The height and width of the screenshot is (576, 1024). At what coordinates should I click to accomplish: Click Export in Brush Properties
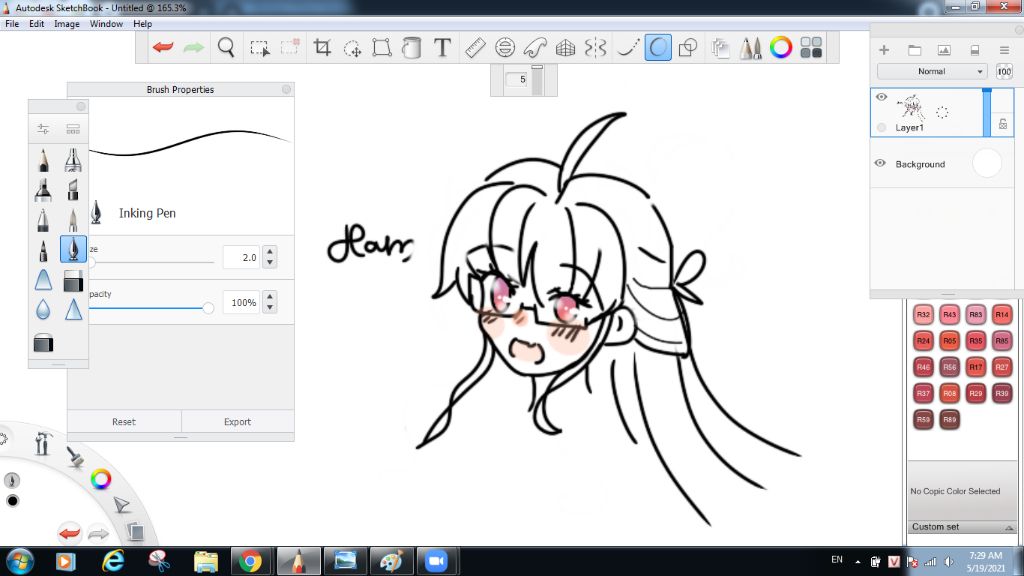pos(237,422)
